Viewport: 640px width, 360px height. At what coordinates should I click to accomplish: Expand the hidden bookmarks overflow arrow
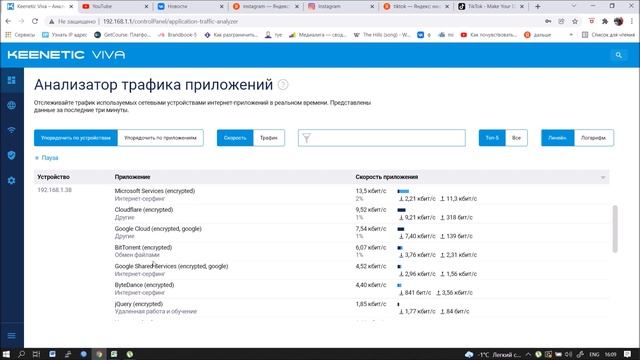[571, 35]
